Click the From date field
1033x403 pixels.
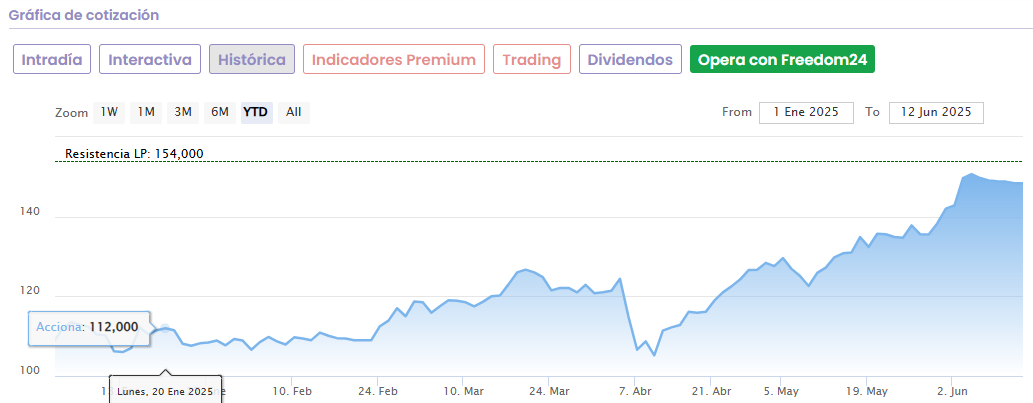tap(806, 112)
